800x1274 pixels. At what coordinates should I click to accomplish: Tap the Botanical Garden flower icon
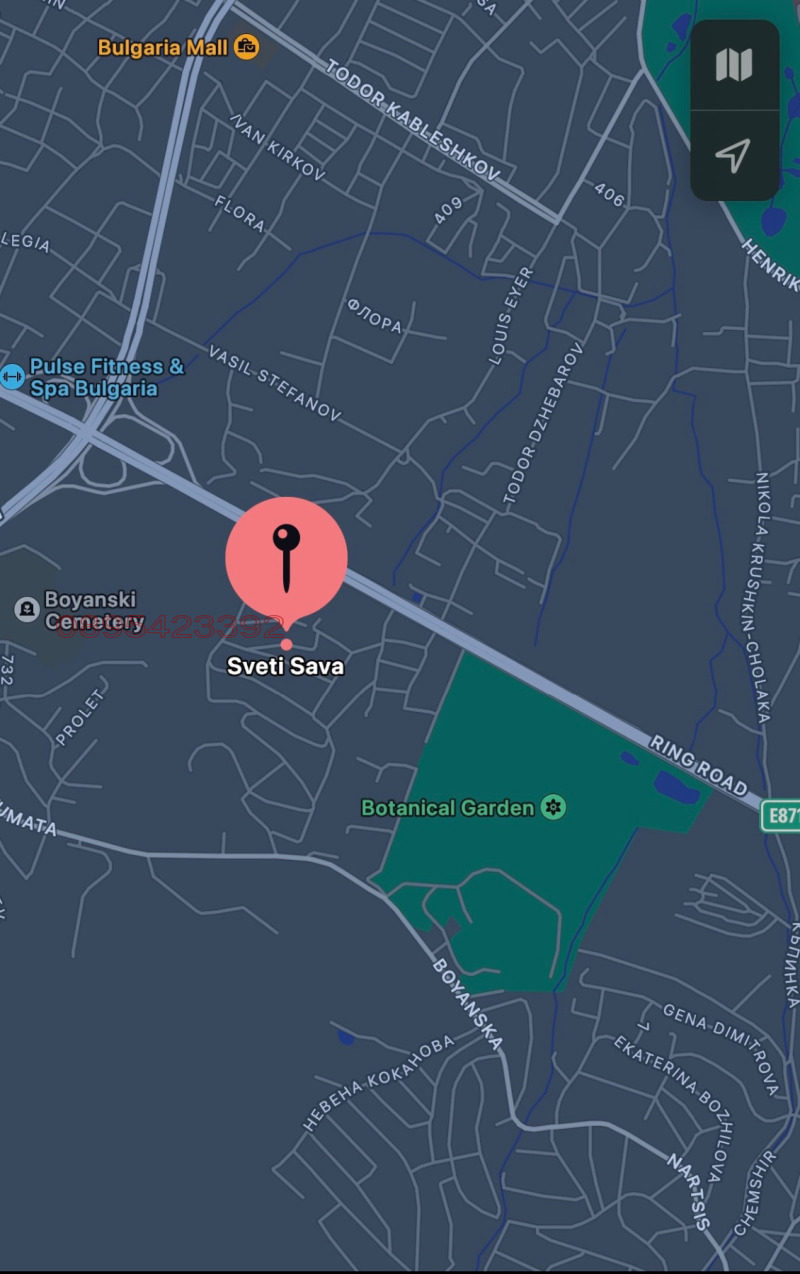point(553,807)
